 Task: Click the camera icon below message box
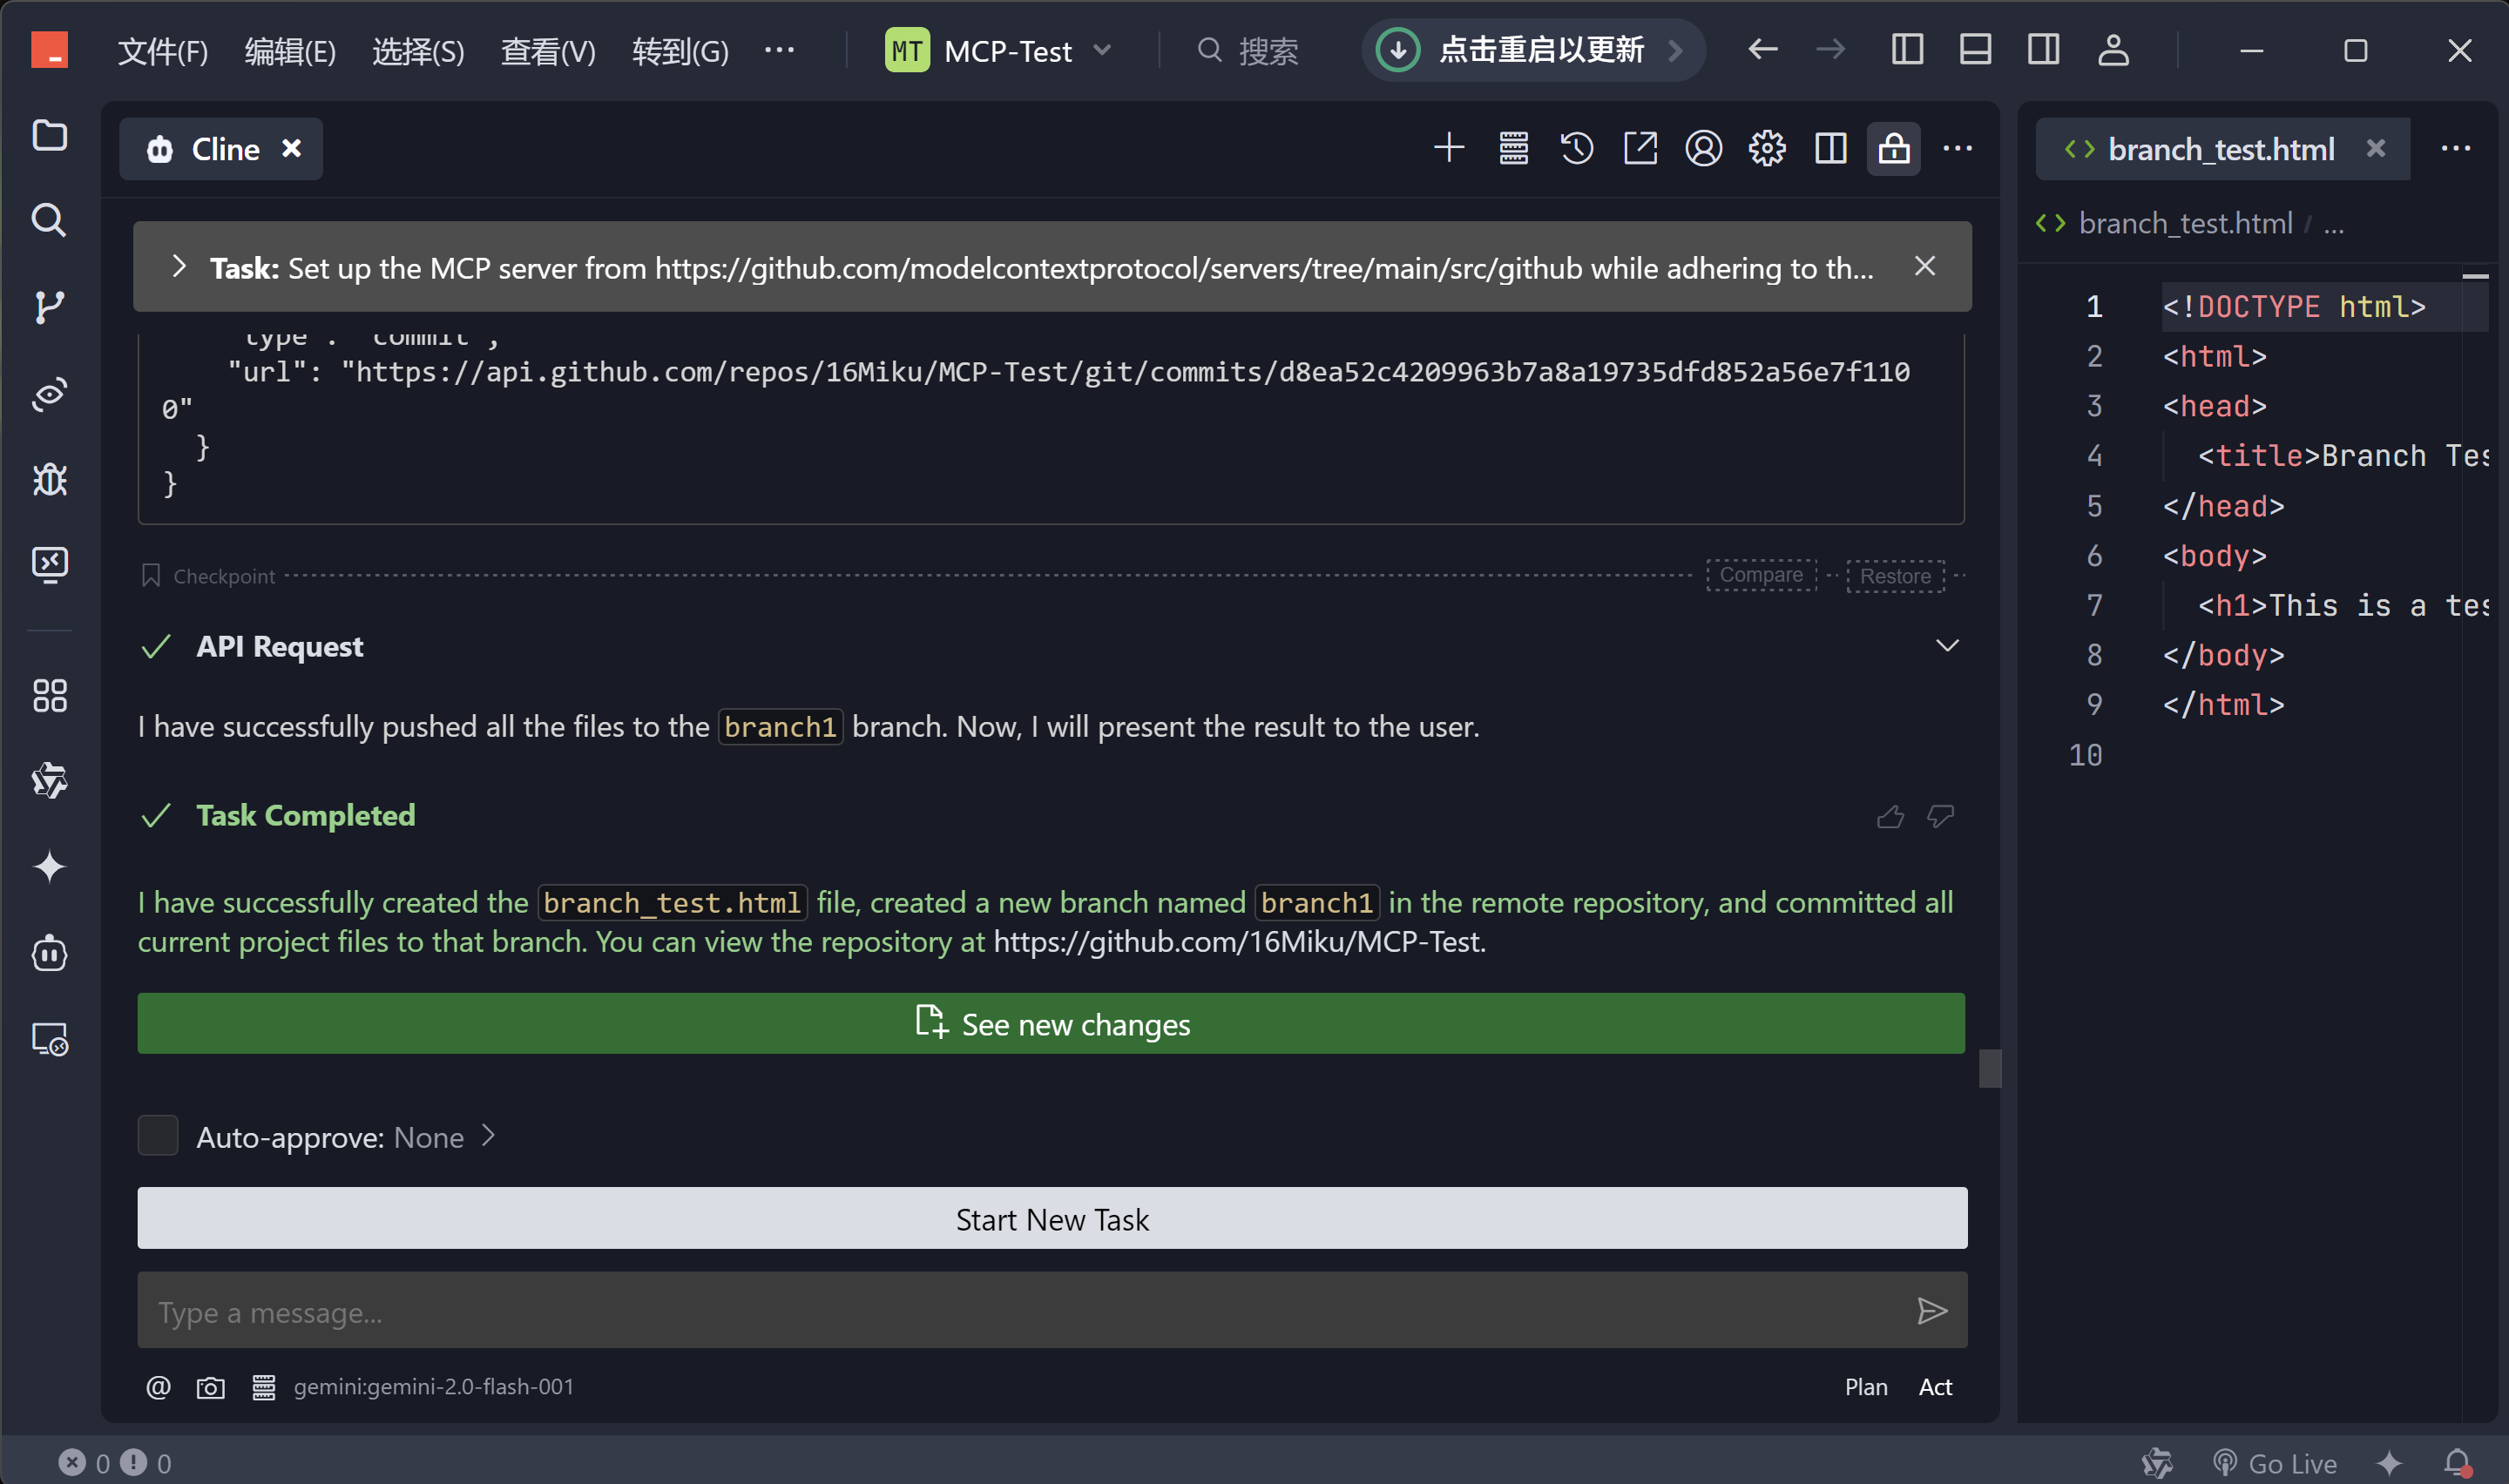[210, 1387]
